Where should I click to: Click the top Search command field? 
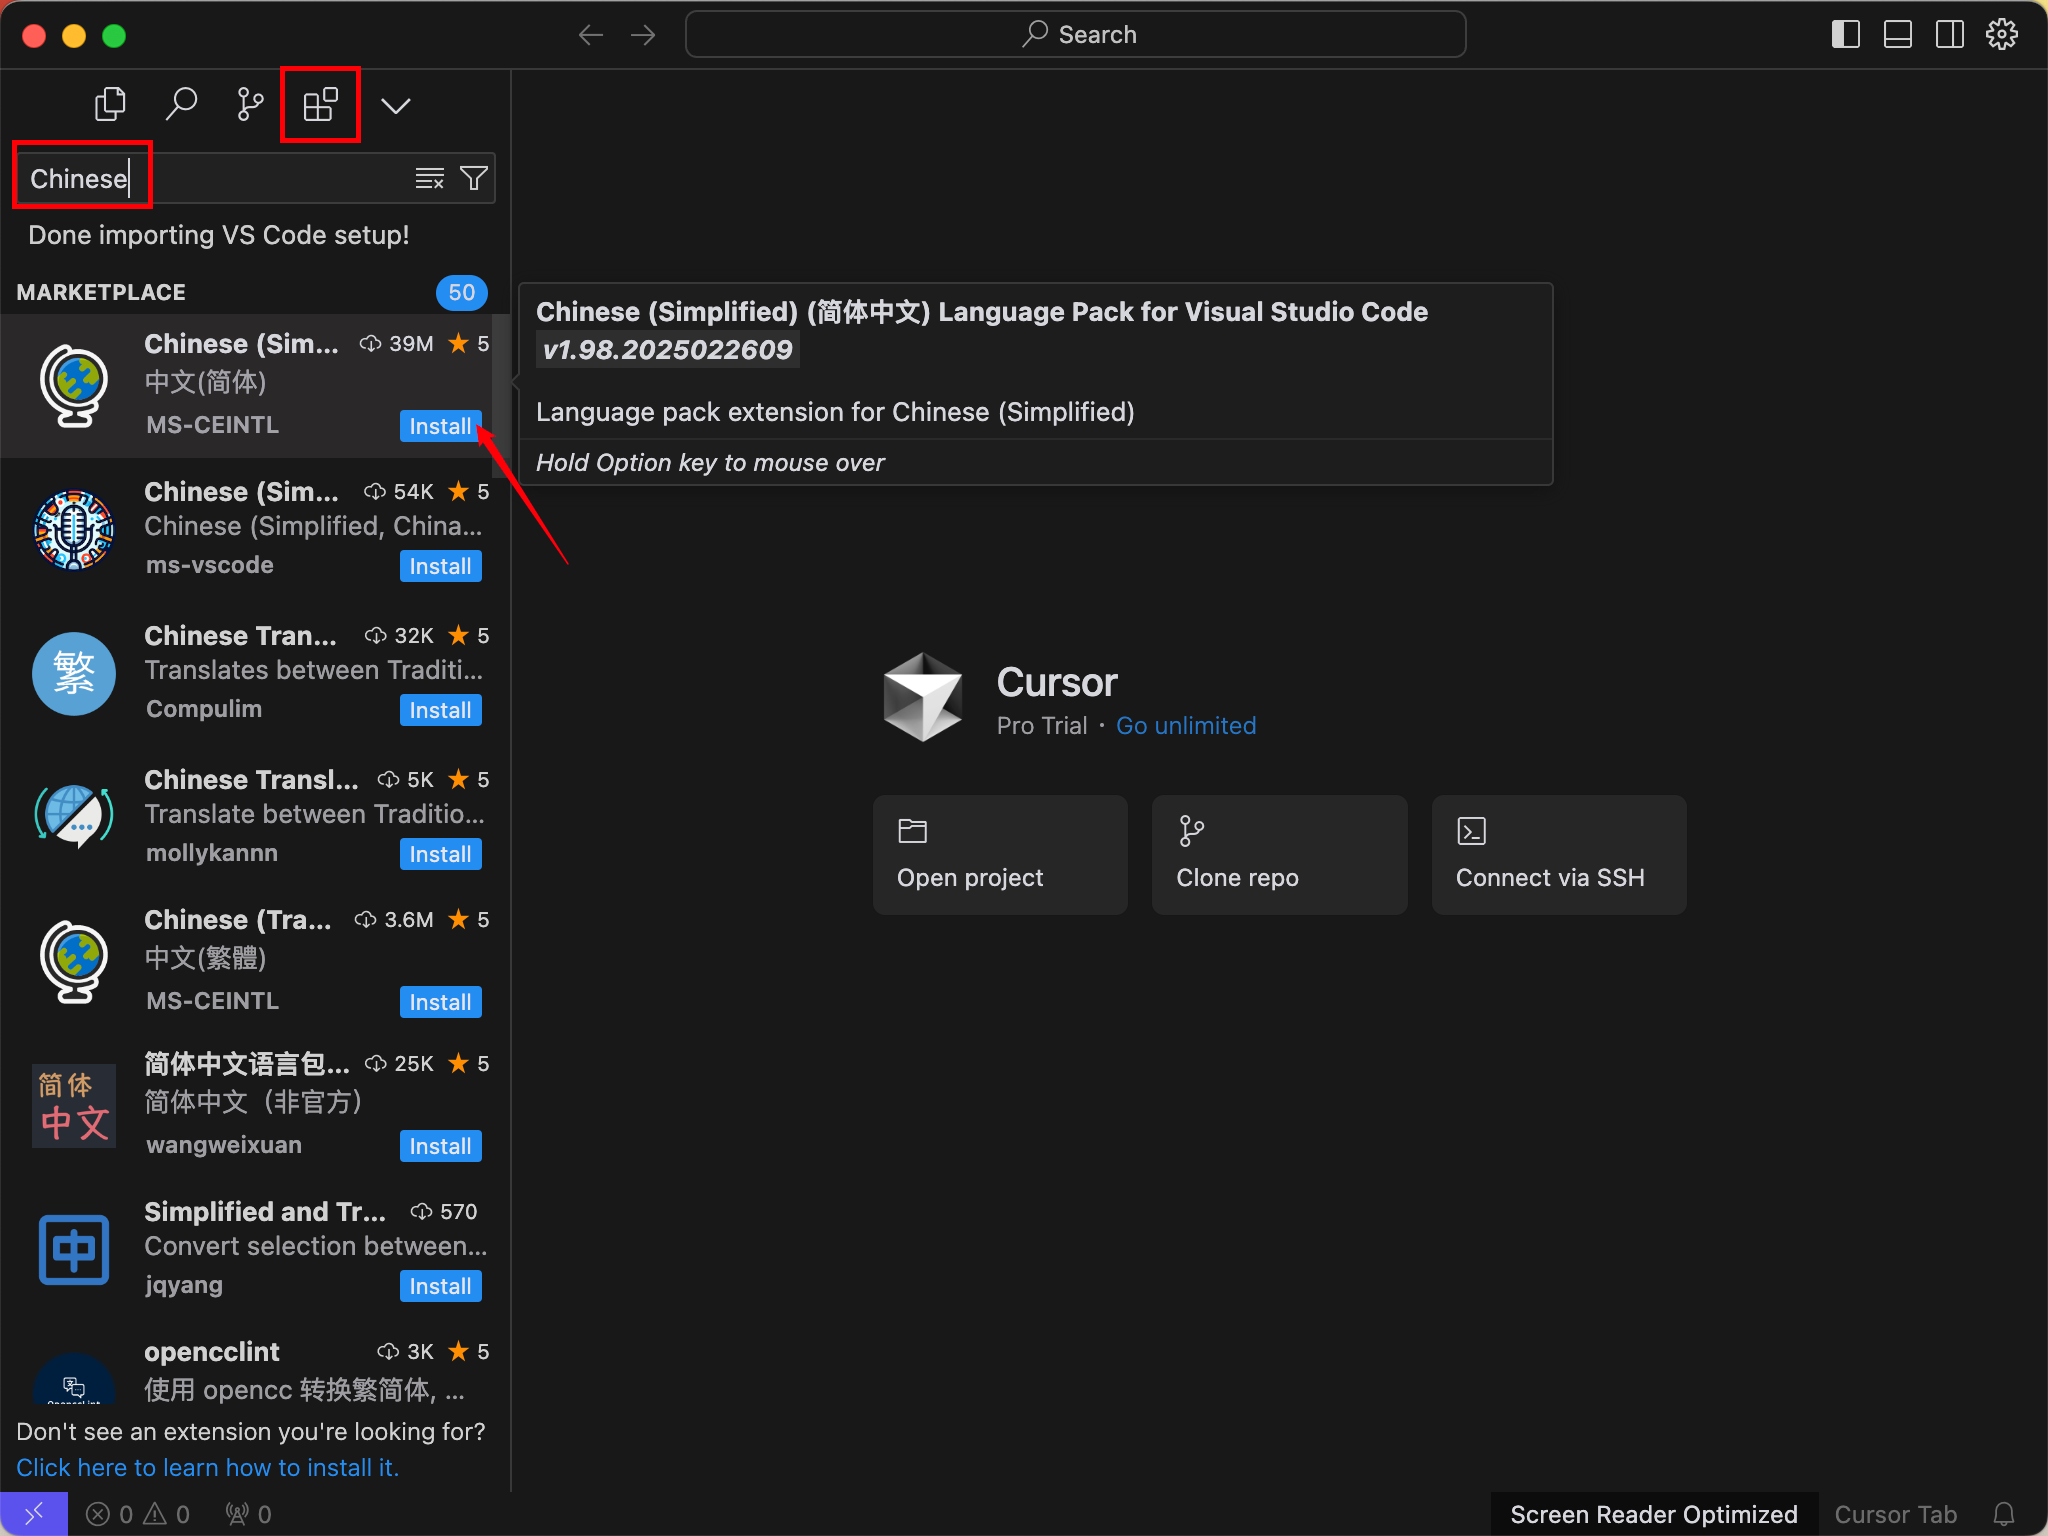point(1076,35)
